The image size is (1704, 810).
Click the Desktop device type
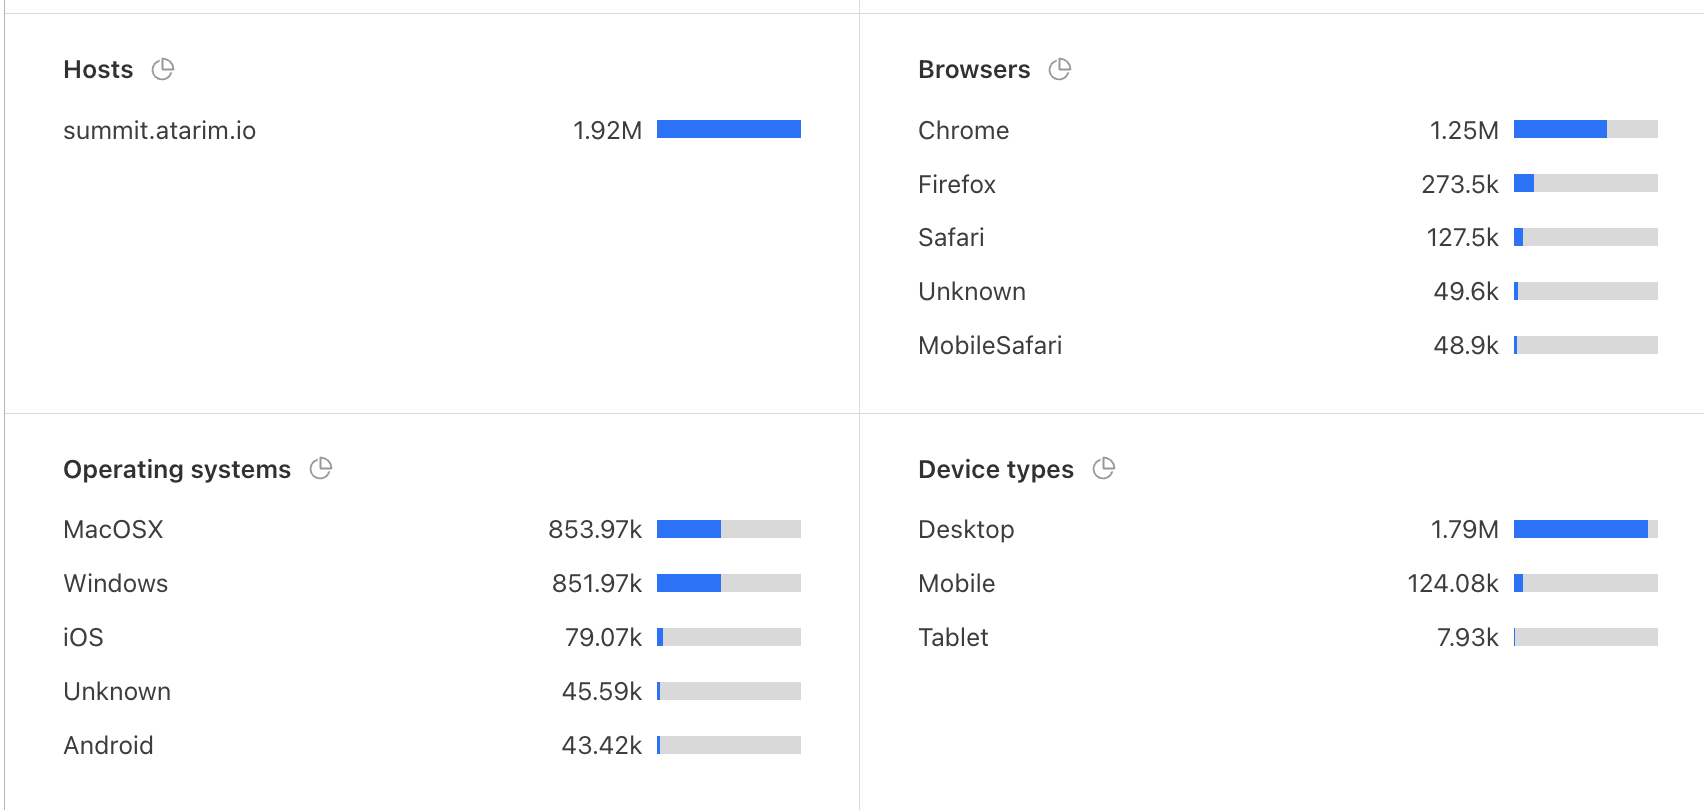[x=965, y=529]
